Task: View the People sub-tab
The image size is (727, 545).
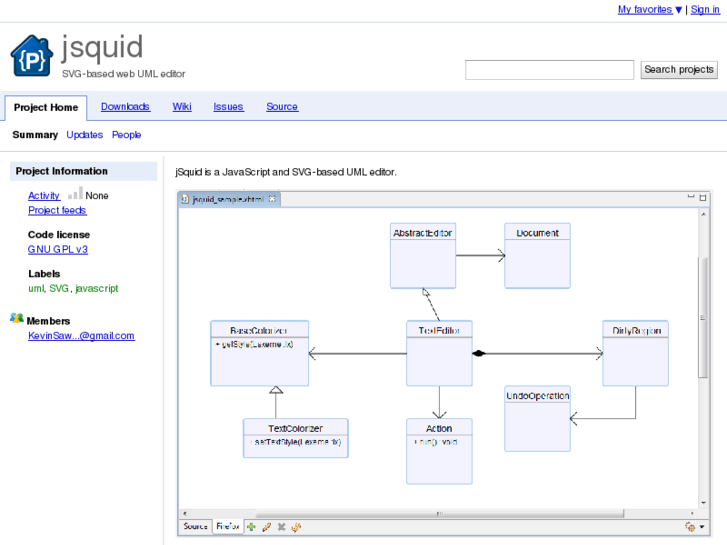Action: pos(126,135)
